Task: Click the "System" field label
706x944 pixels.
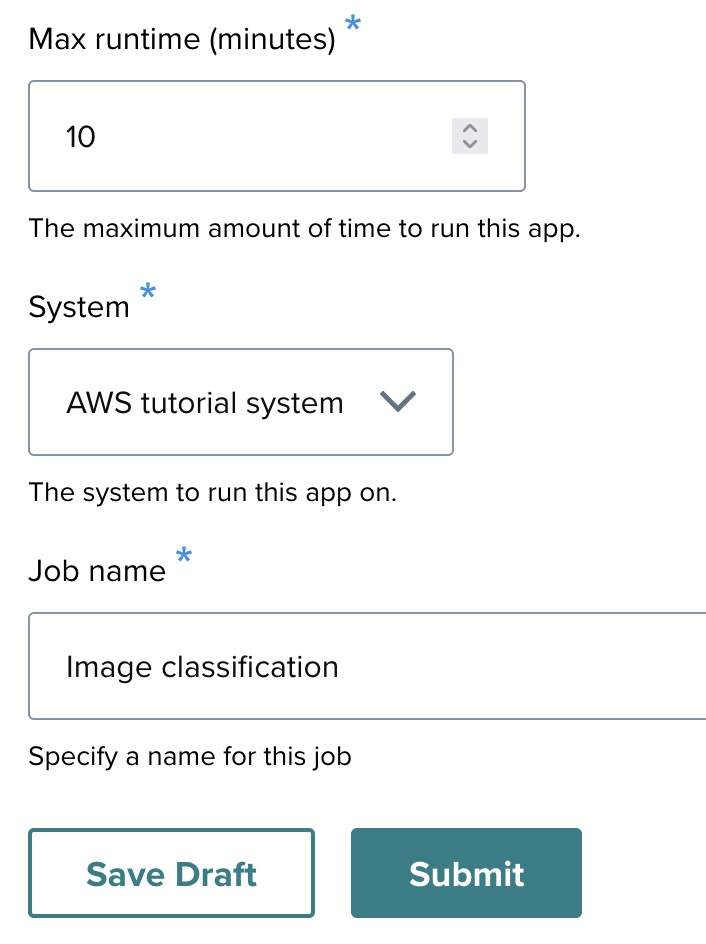Action: 79,307
